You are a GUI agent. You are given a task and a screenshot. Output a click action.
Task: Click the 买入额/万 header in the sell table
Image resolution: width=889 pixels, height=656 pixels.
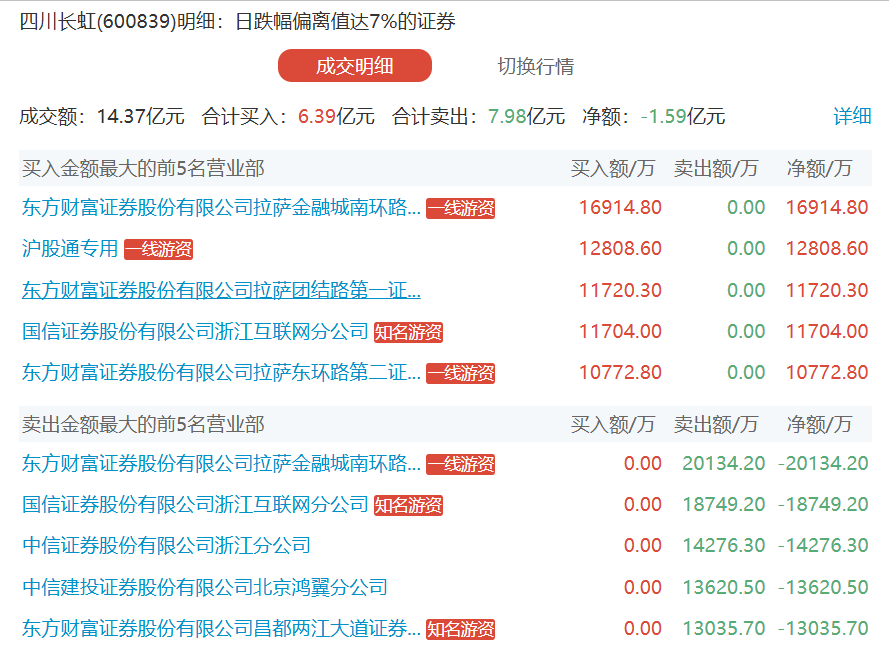click(613, 424)
